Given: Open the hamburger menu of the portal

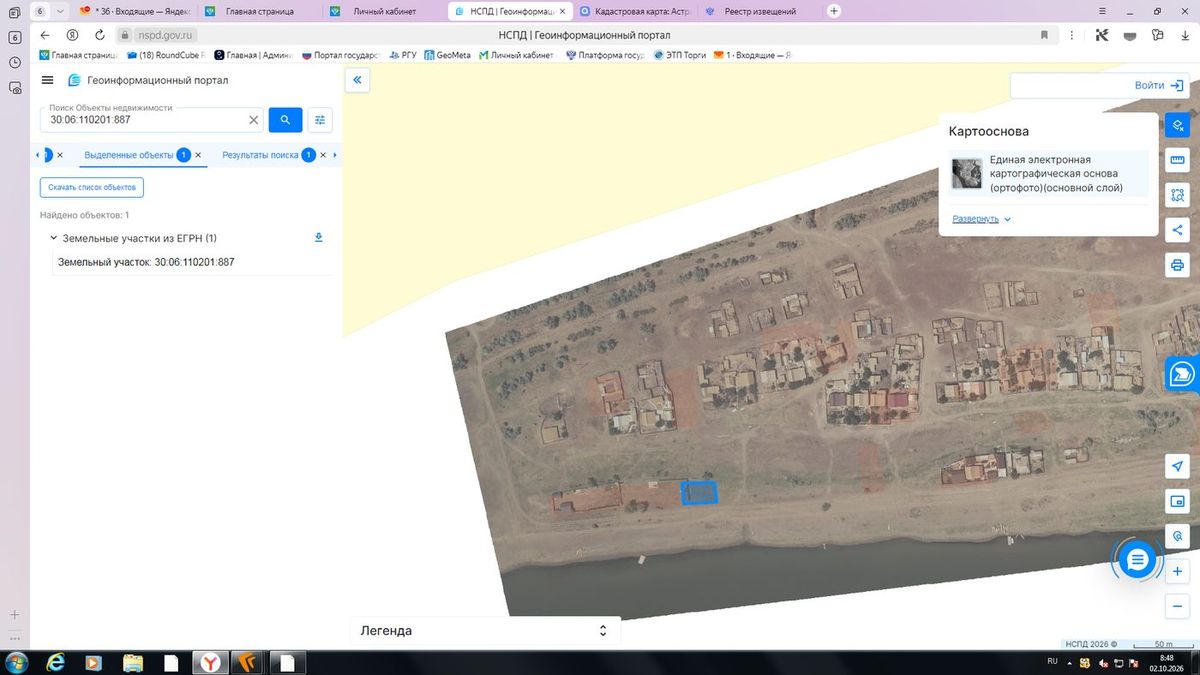Looking at the screenshot, I should click(x=47, y=80).
